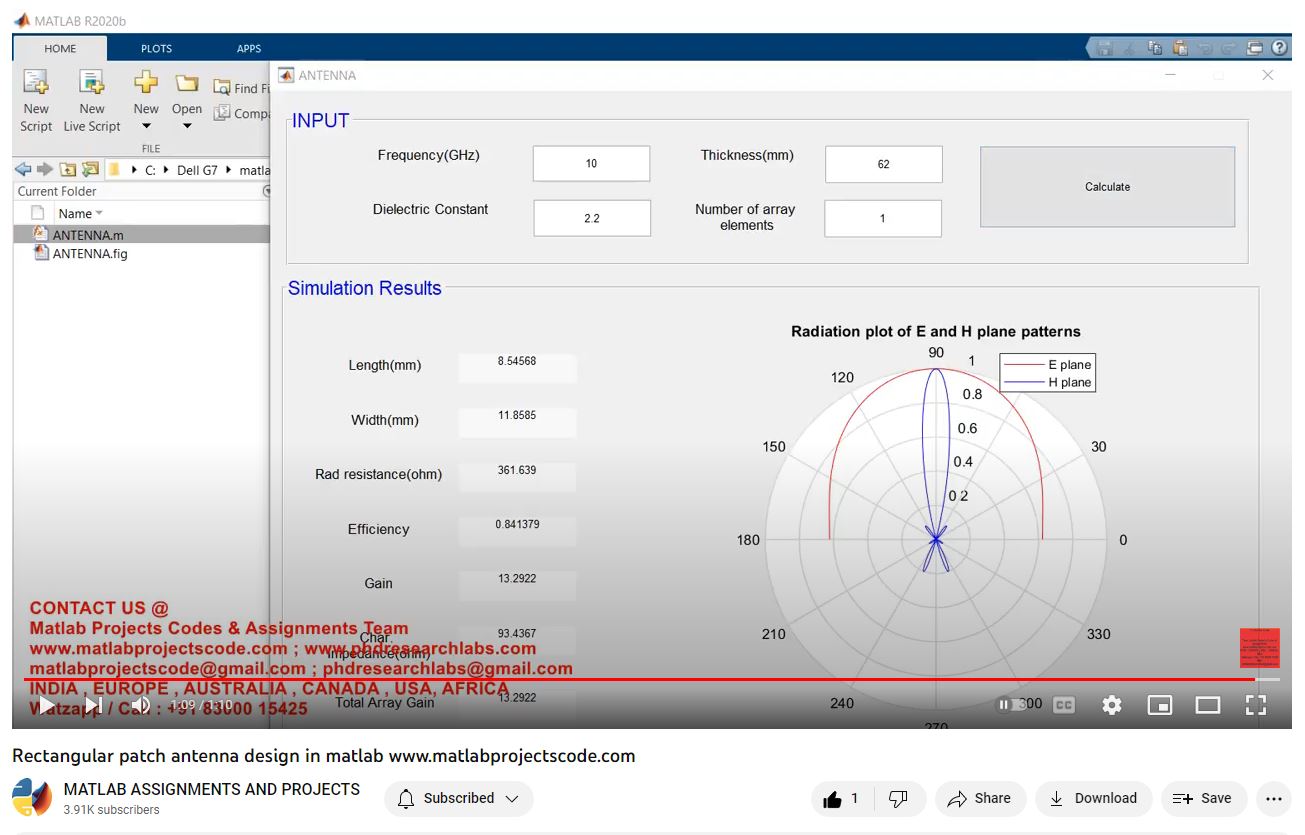Like the video with thumbs up
Image resolution: width=1305 pixels, height=835 pixels.
(x=841, y=798)
